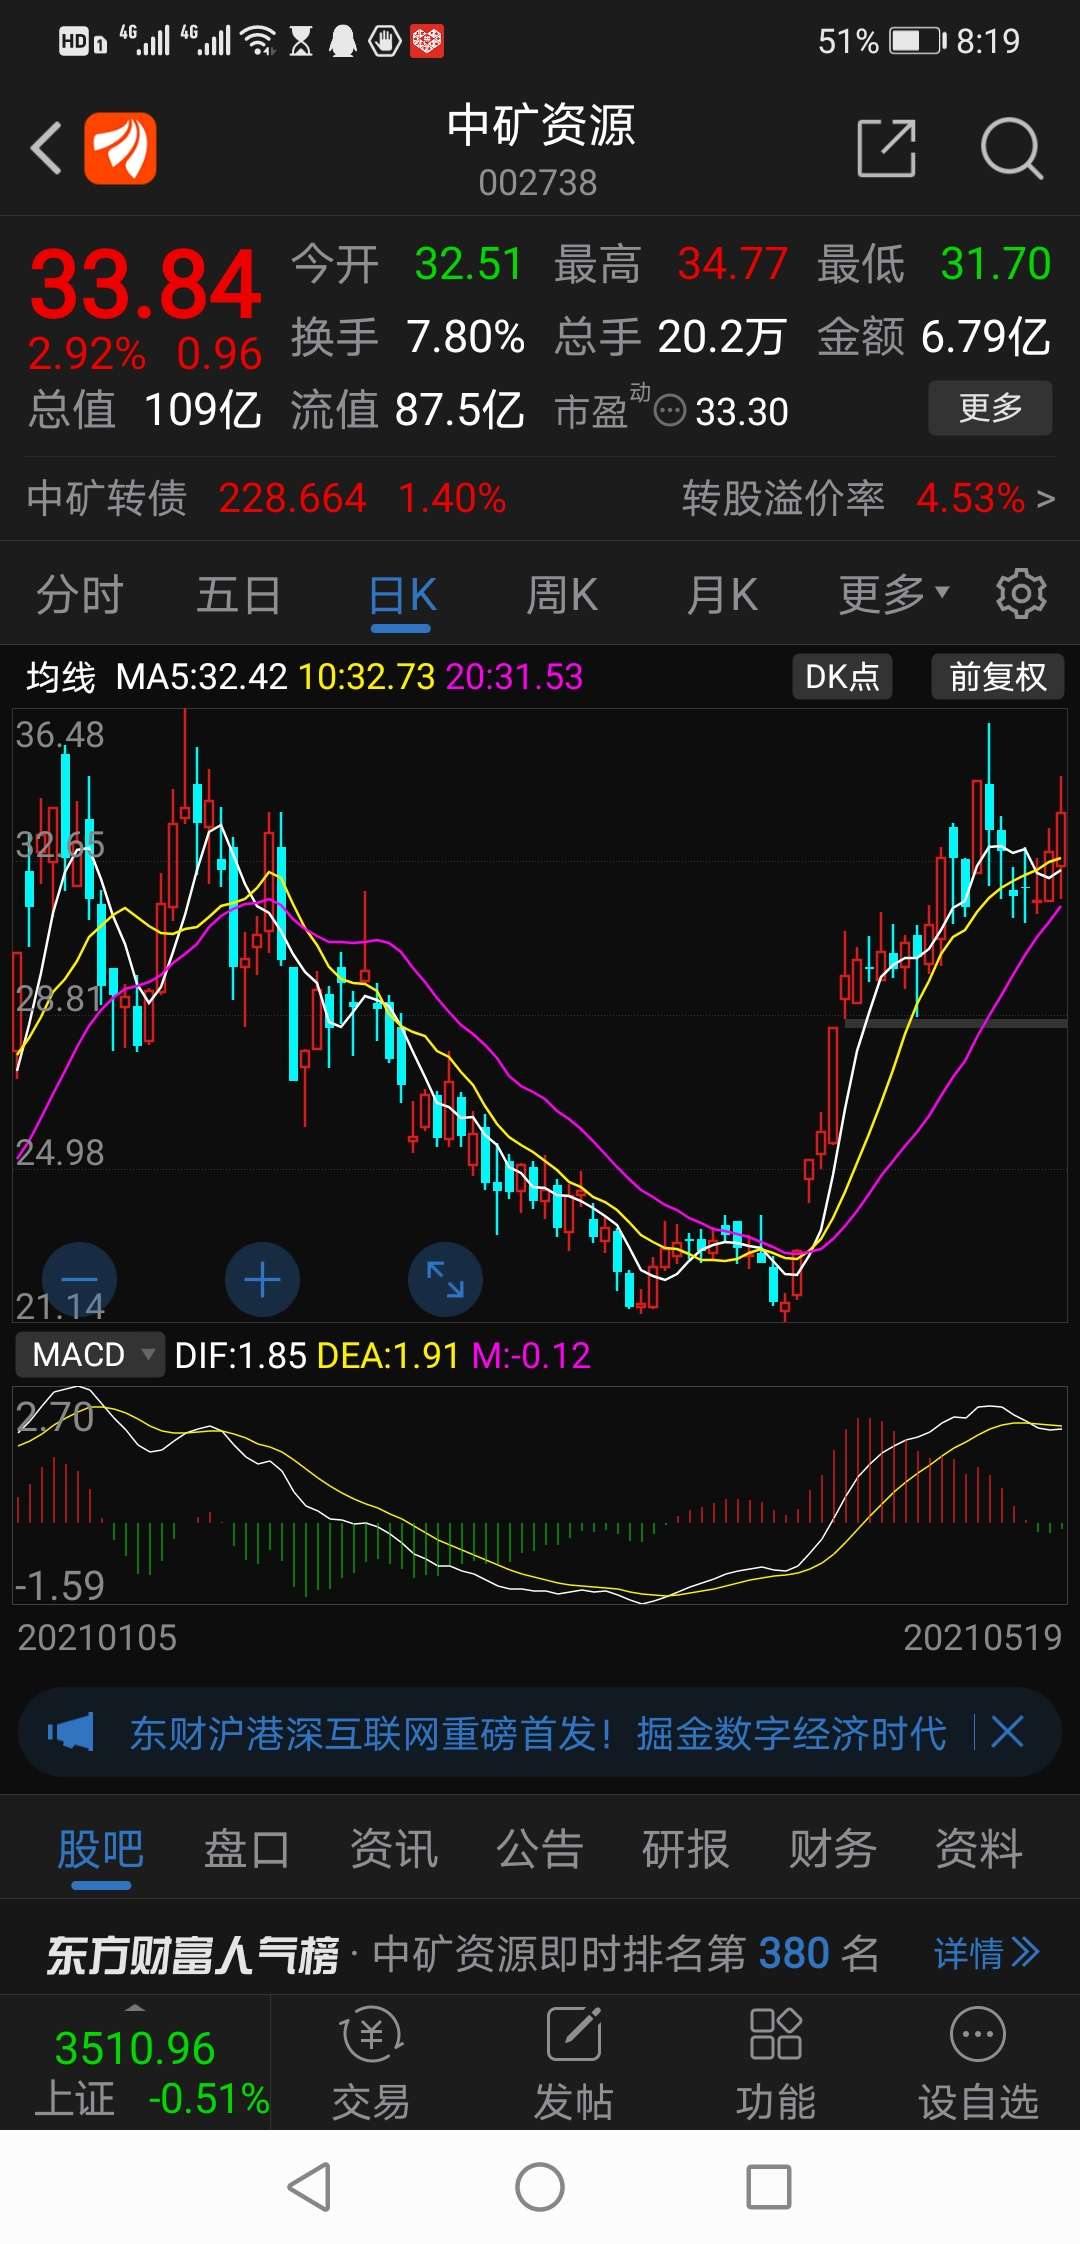Tap the share export icon

(887, 148)
